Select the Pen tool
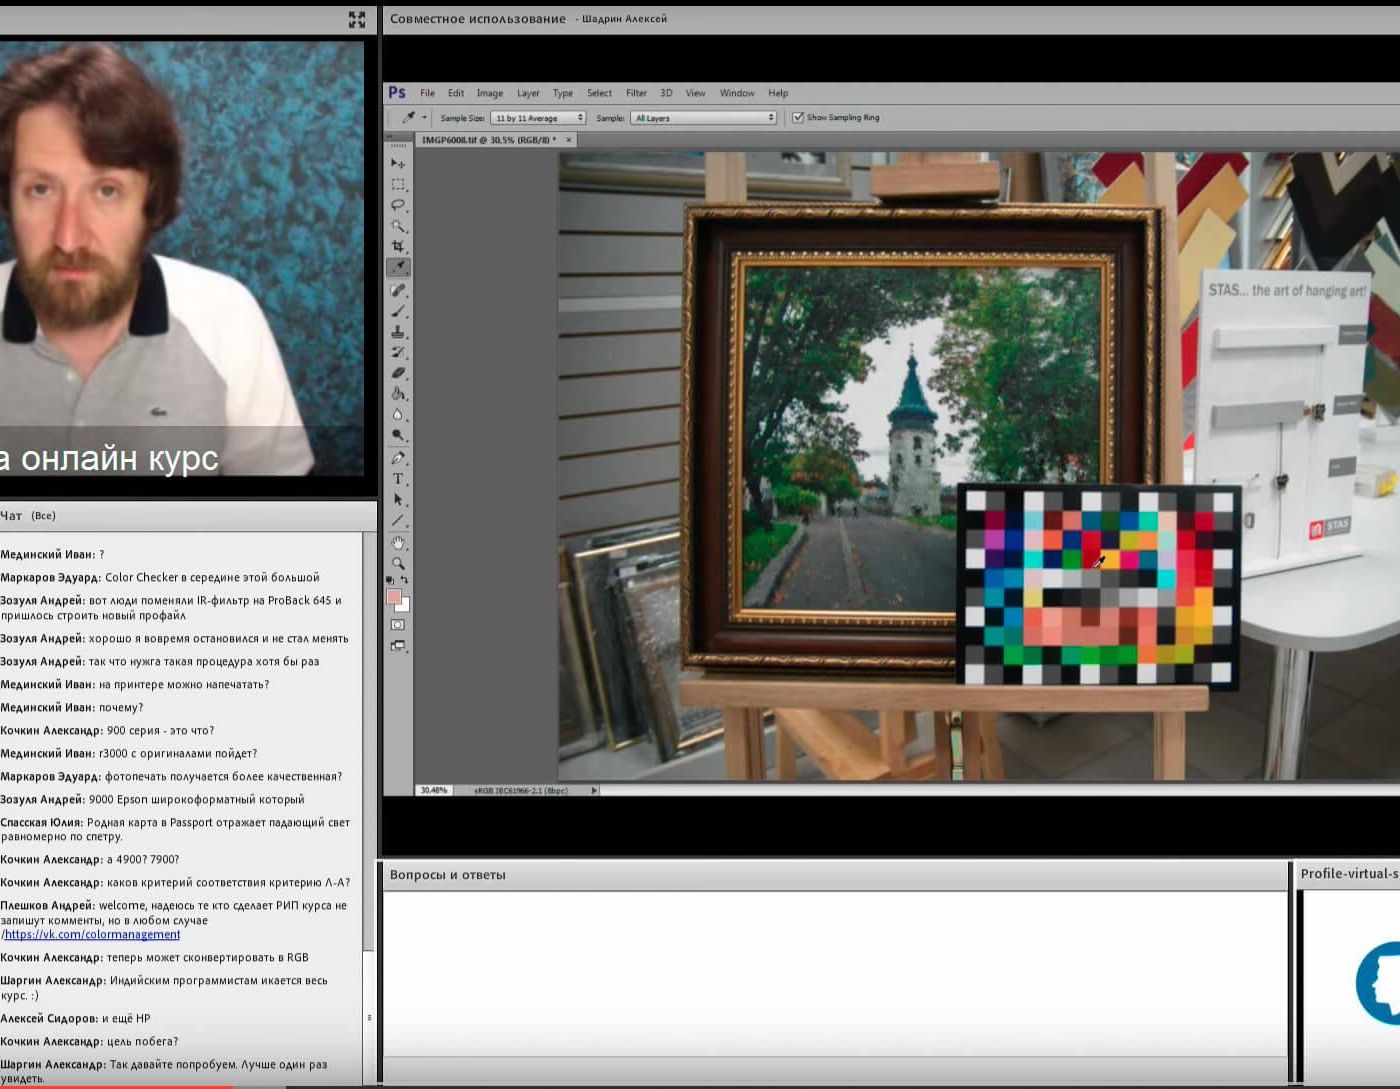 click(x=398, y=458)
